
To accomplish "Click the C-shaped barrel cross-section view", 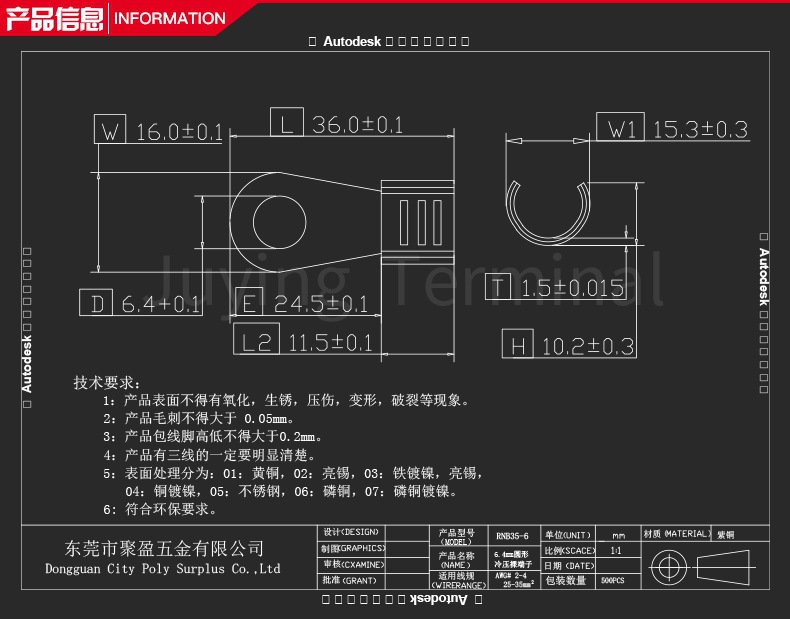I will click(546, 208).
